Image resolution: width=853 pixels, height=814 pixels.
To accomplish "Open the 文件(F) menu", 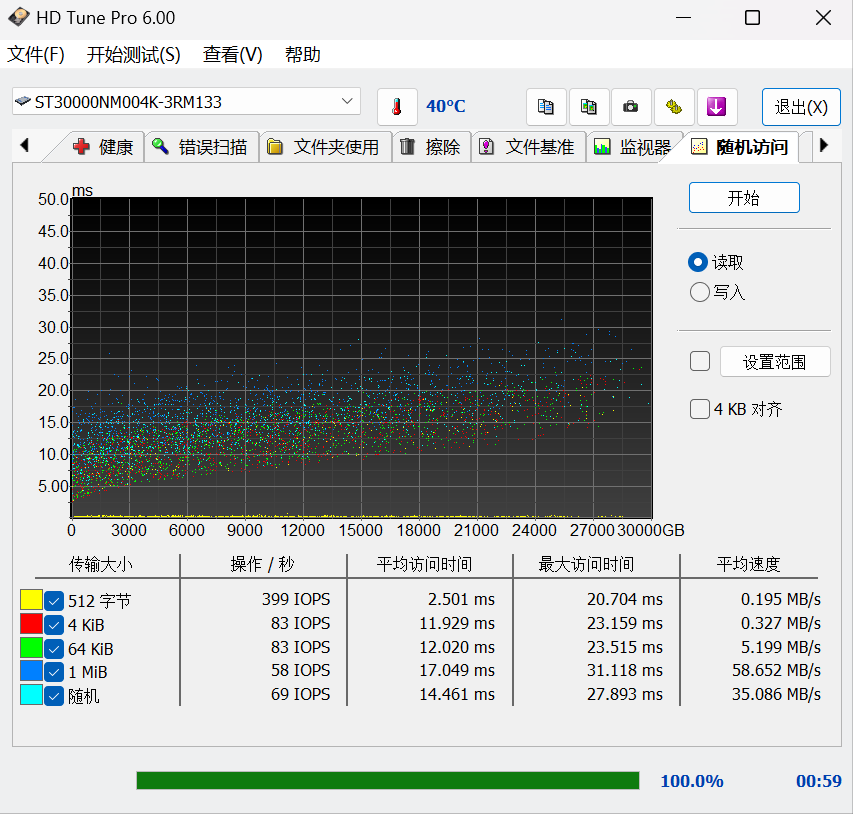I will point(36,55).
